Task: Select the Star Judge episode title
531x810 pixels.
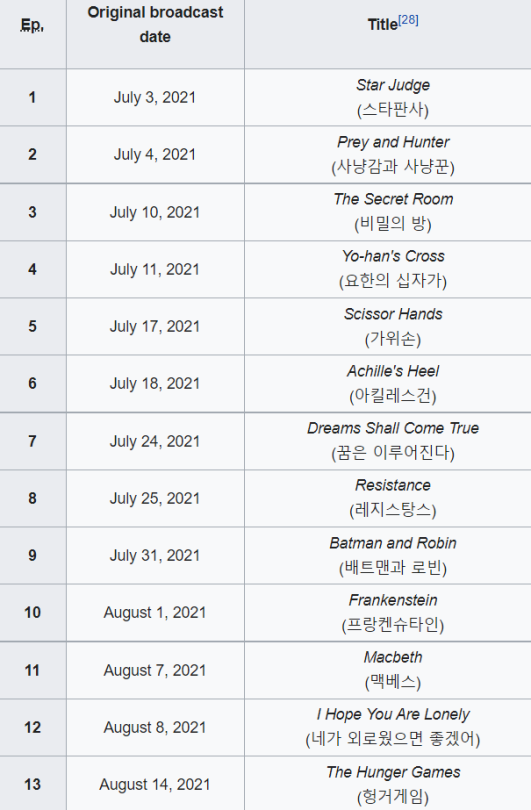Action: pyautogui.click(x=393, y=85)
